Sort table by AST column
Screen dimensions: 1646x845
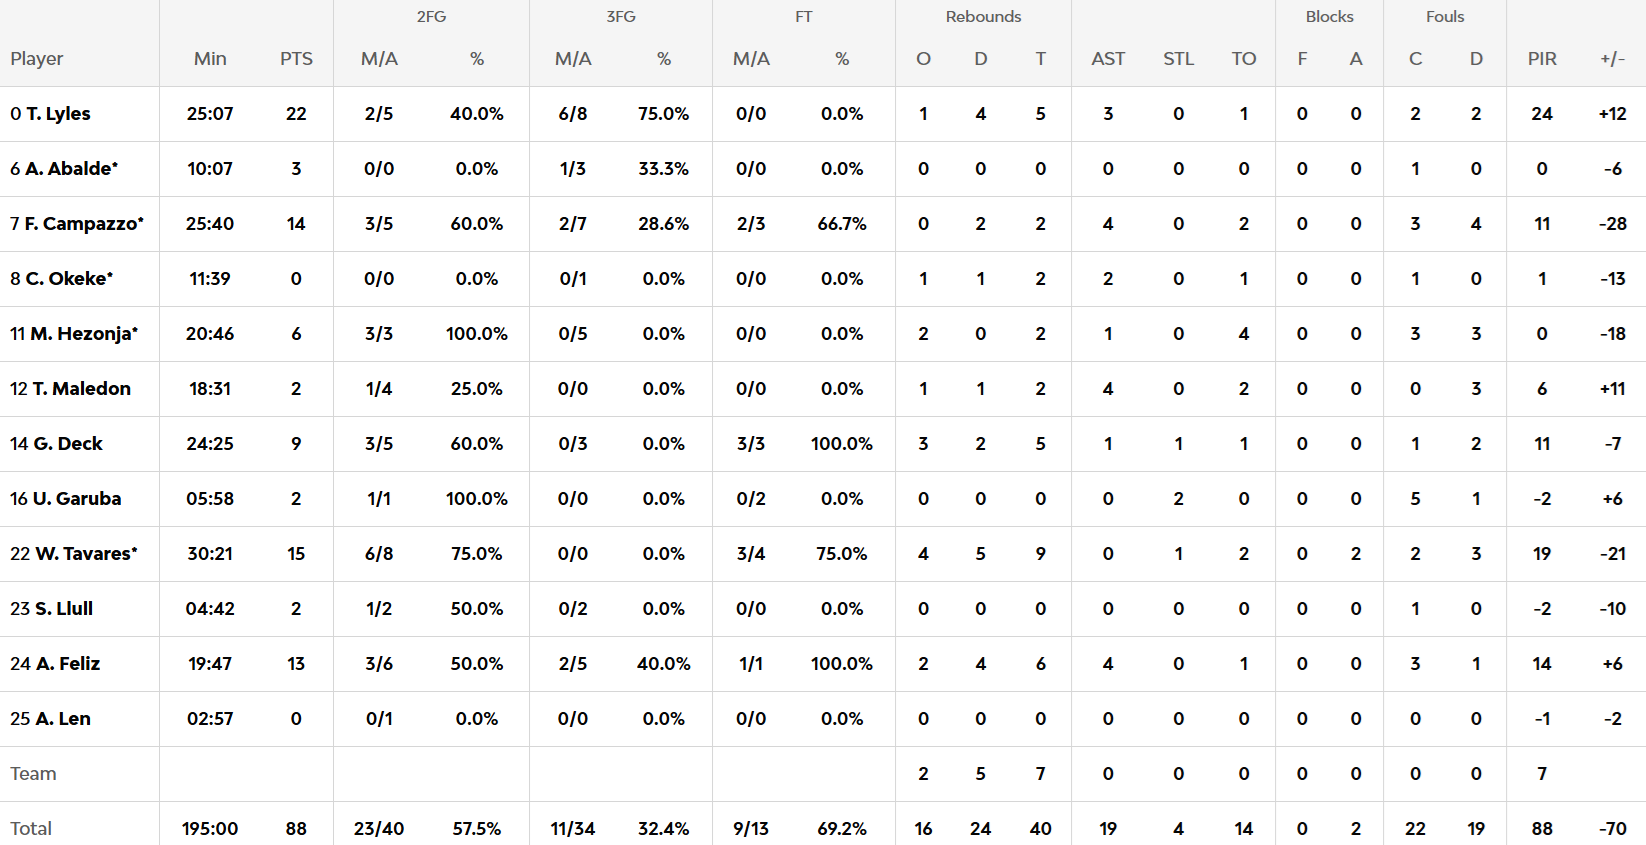(1108, 59)
